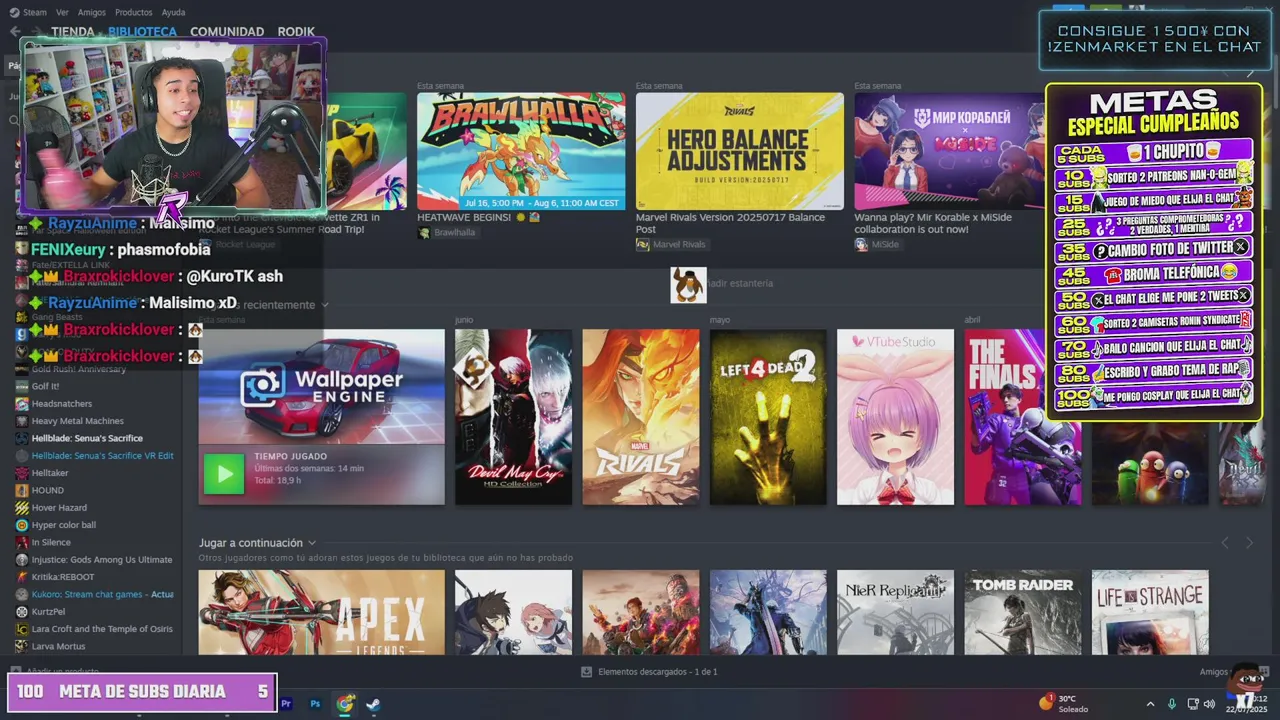Image resolution: width=1280 pixels, height=720 pixels.
Task: Show hidden system tray icons
Action: tap(1150, 704)
